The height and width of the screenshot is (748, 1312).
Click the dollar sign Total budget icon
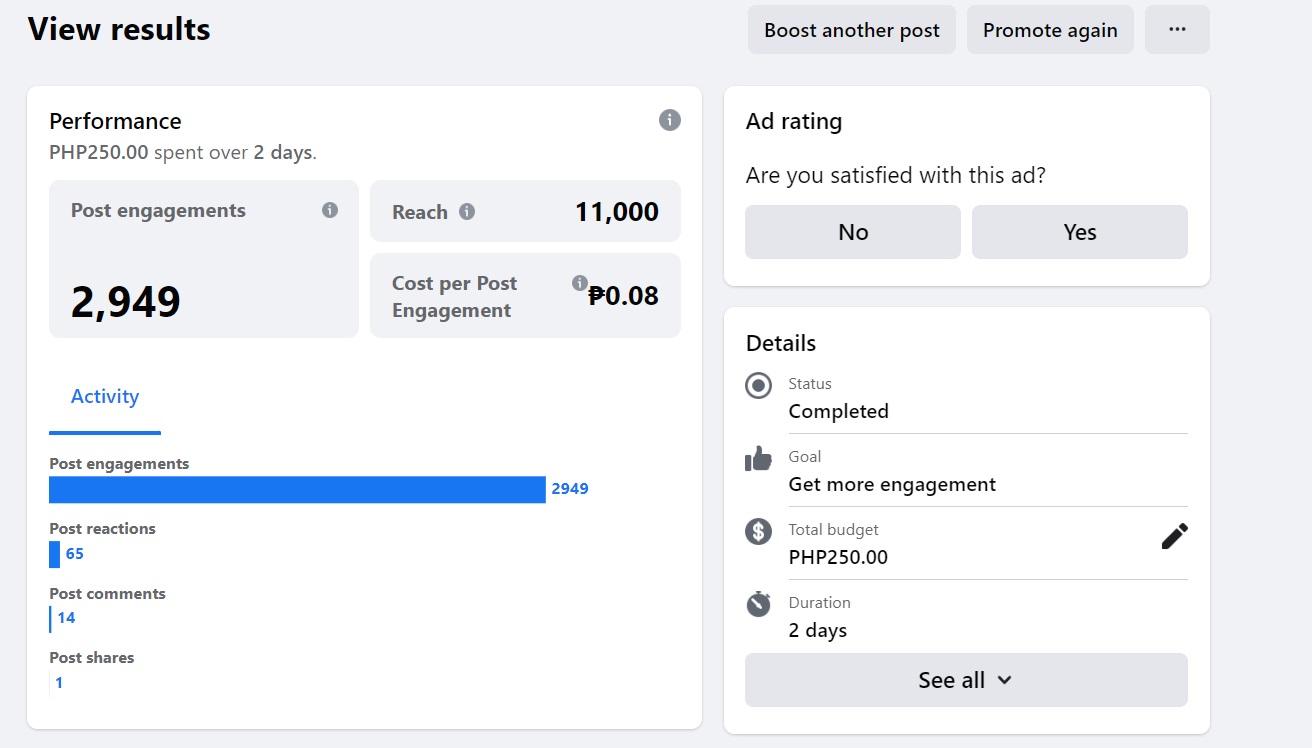(759, 531)
